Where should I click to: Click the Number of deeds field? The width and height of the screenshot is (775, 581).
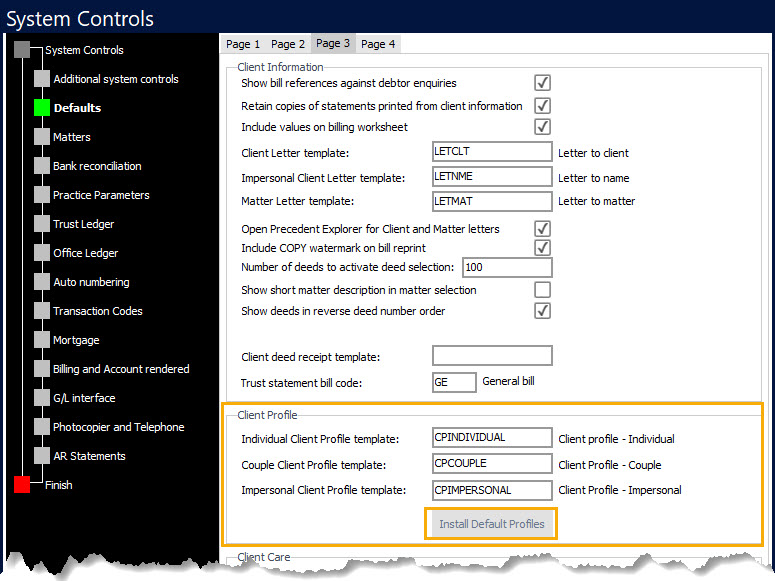click(x=507, y=268)
